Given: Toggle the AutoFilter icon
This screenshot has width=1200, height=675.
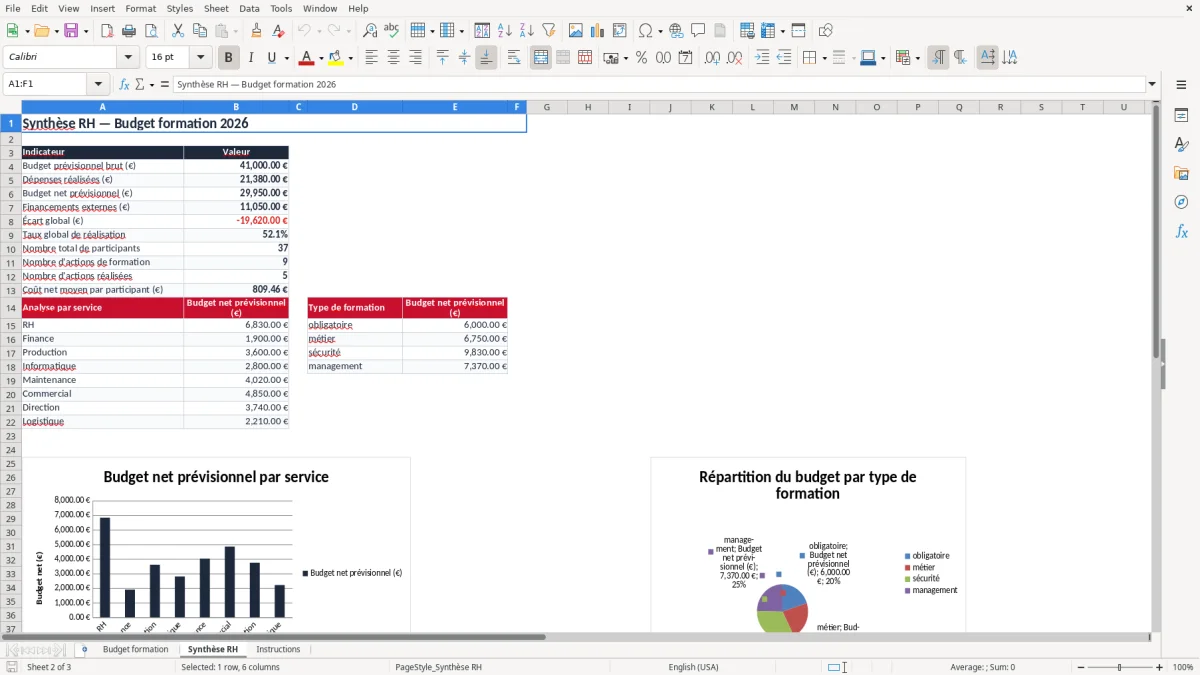Looking at the screenshot, I should 548,31.
